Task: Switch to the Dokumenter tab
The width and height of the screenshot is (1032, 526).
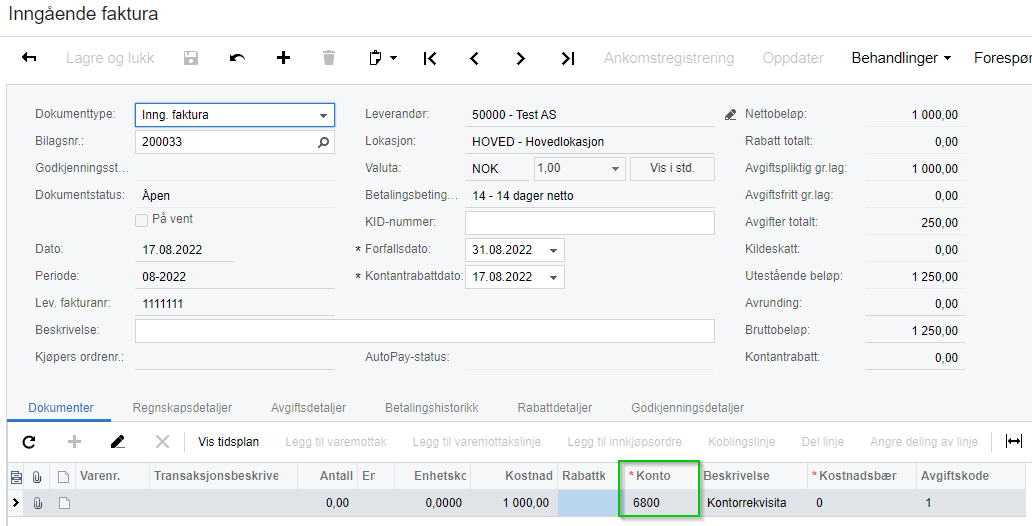Action: [x=61, y=408]
